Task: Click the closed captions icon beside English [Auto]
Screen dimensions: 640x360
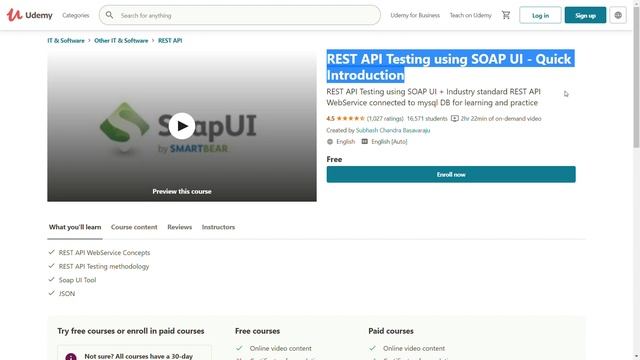Action: (x=364, y=141)
